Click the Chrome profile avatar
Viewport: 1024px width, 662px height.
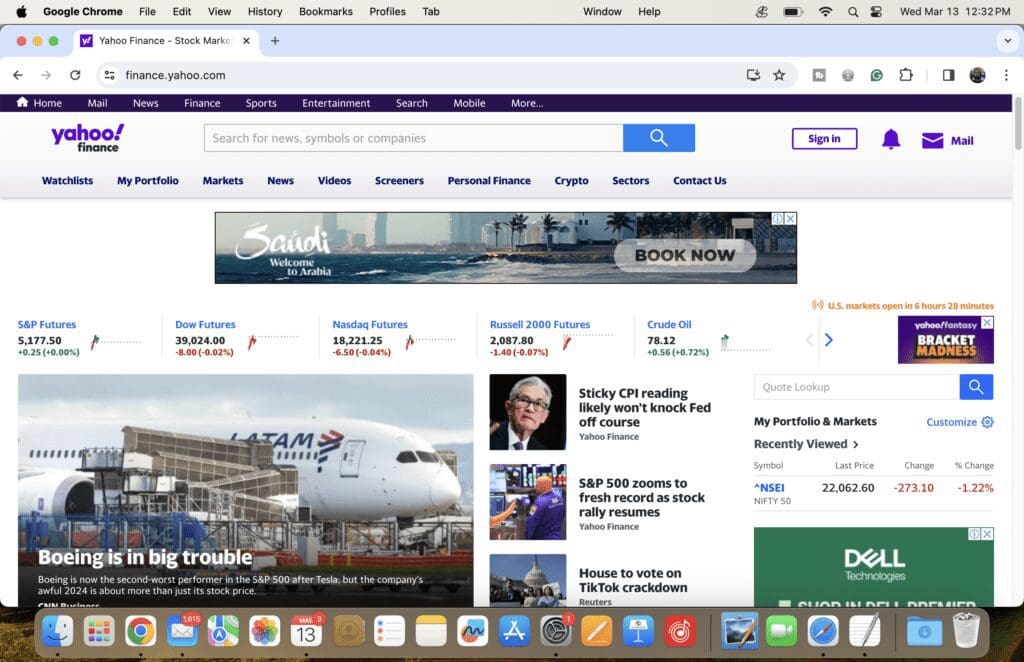click(x=977, y=75)
